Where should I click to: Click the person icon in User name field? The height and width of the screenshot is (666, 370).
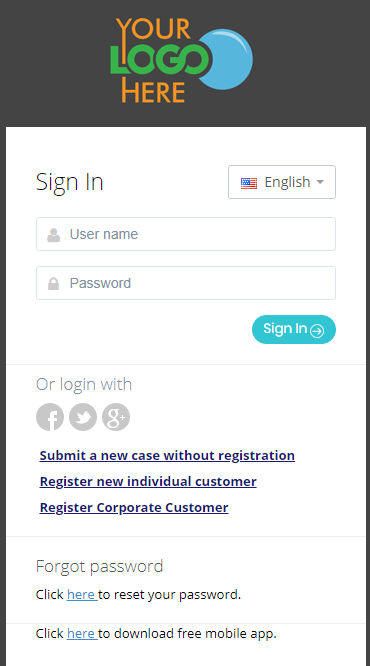(x=54, y=235)
